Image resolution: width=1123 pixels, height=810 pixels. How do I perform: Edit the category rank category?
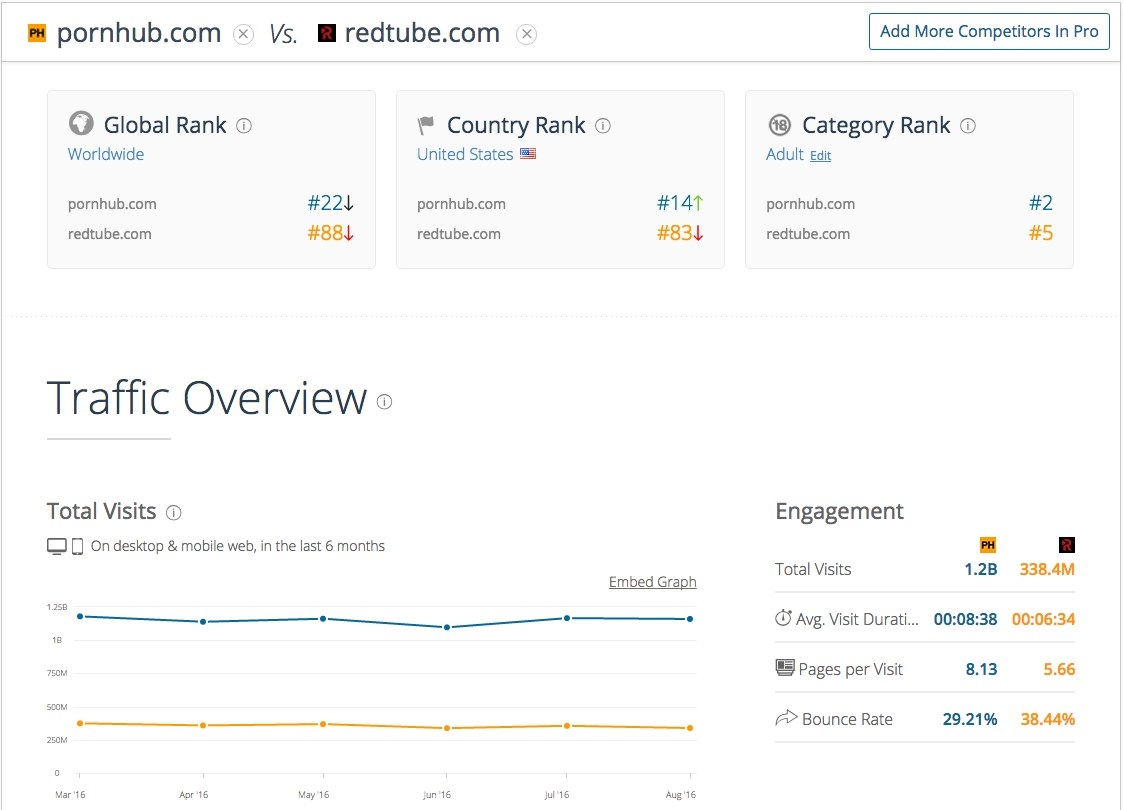[x=820, y=155]
